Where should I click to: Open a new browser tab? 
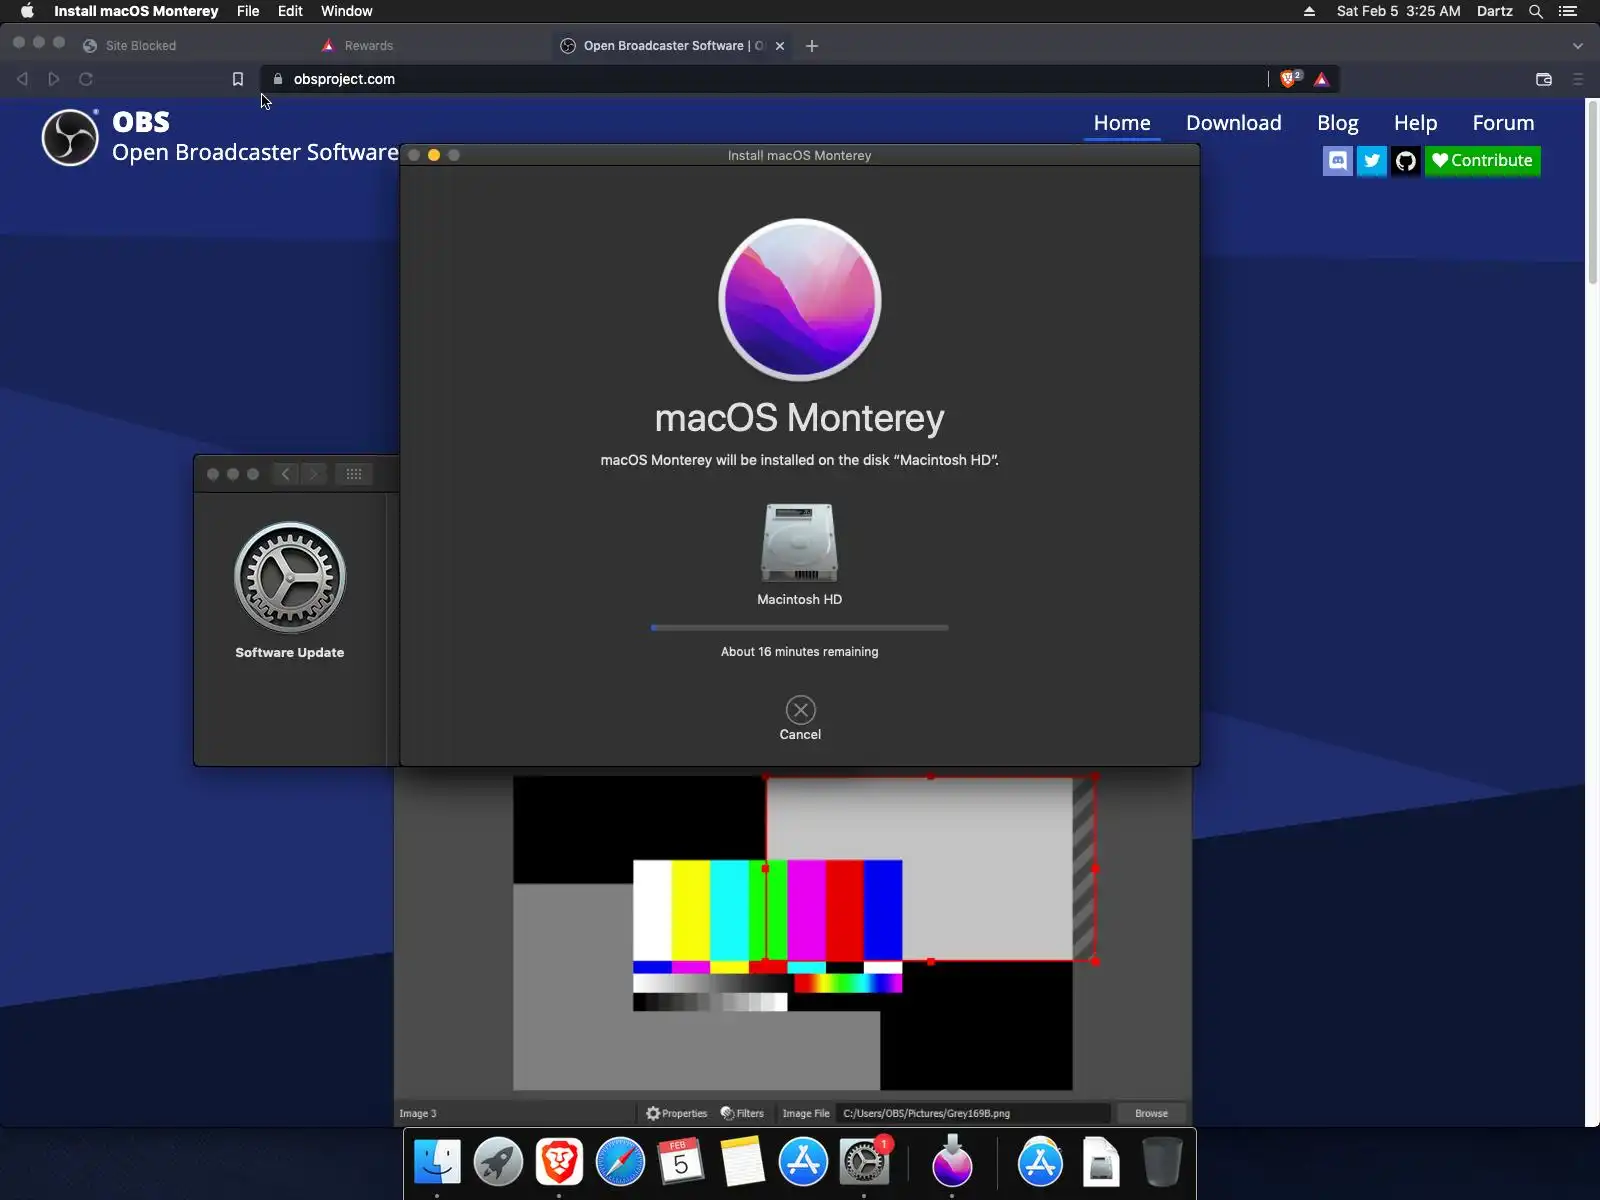tap(812, 46)
